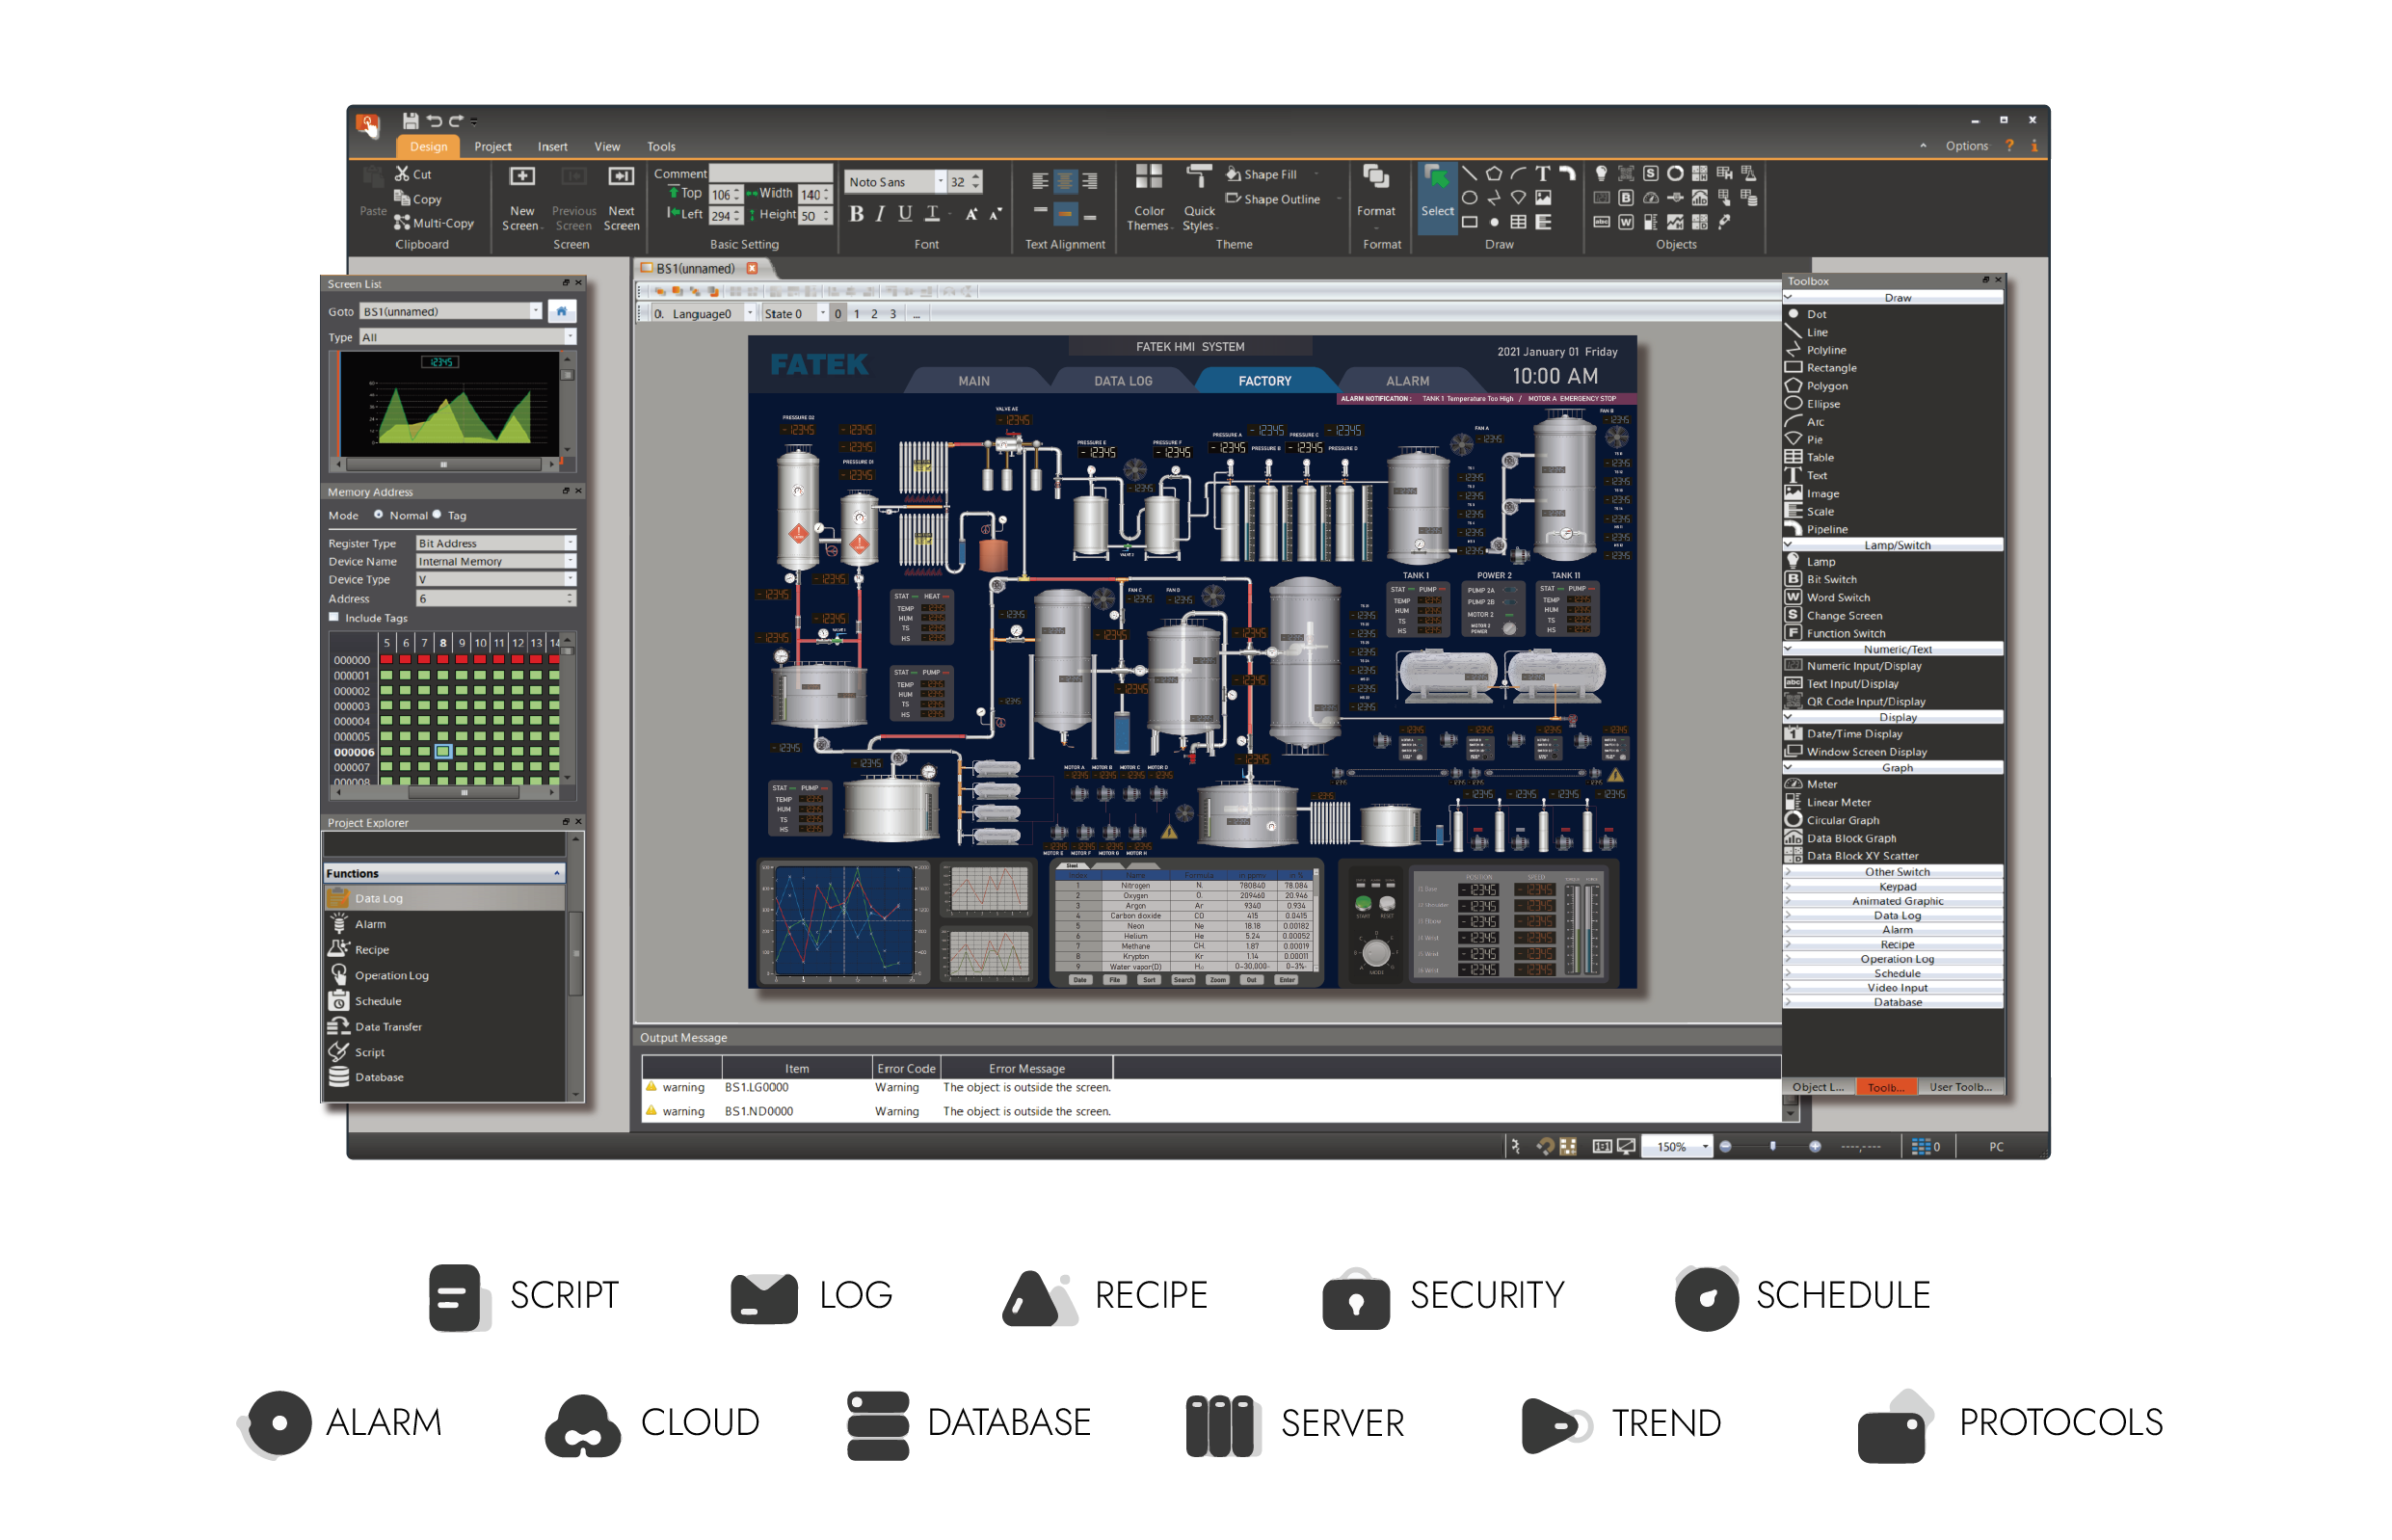This screenshot has width=2392, height=1540.
Task: Open Color Themes in the Theme group
Action: (1148, 198)
